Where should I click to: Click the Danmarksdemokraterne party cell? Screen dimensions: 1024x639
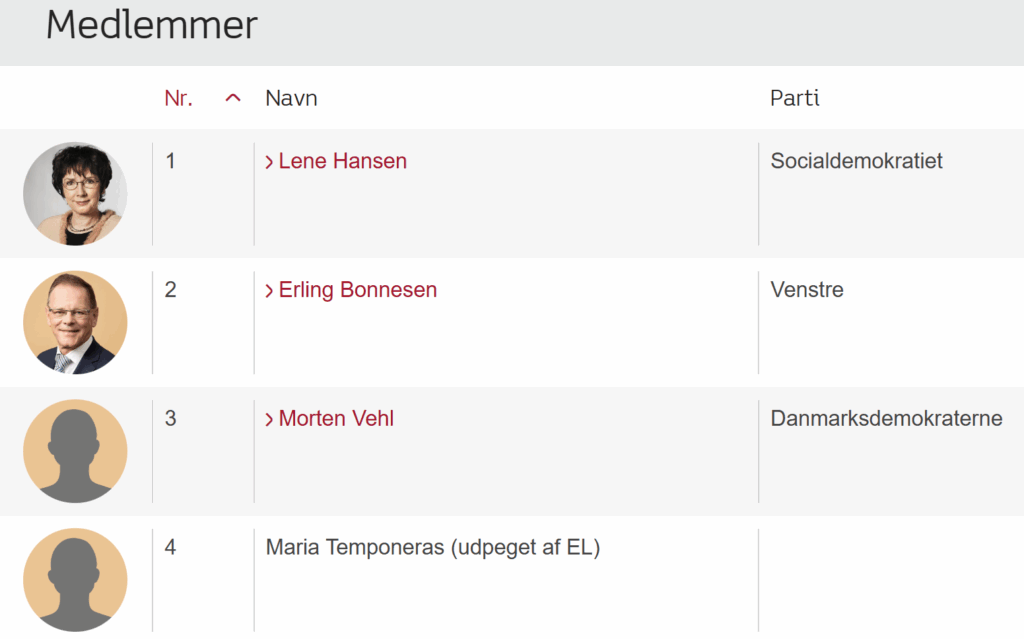click(886, 419)
